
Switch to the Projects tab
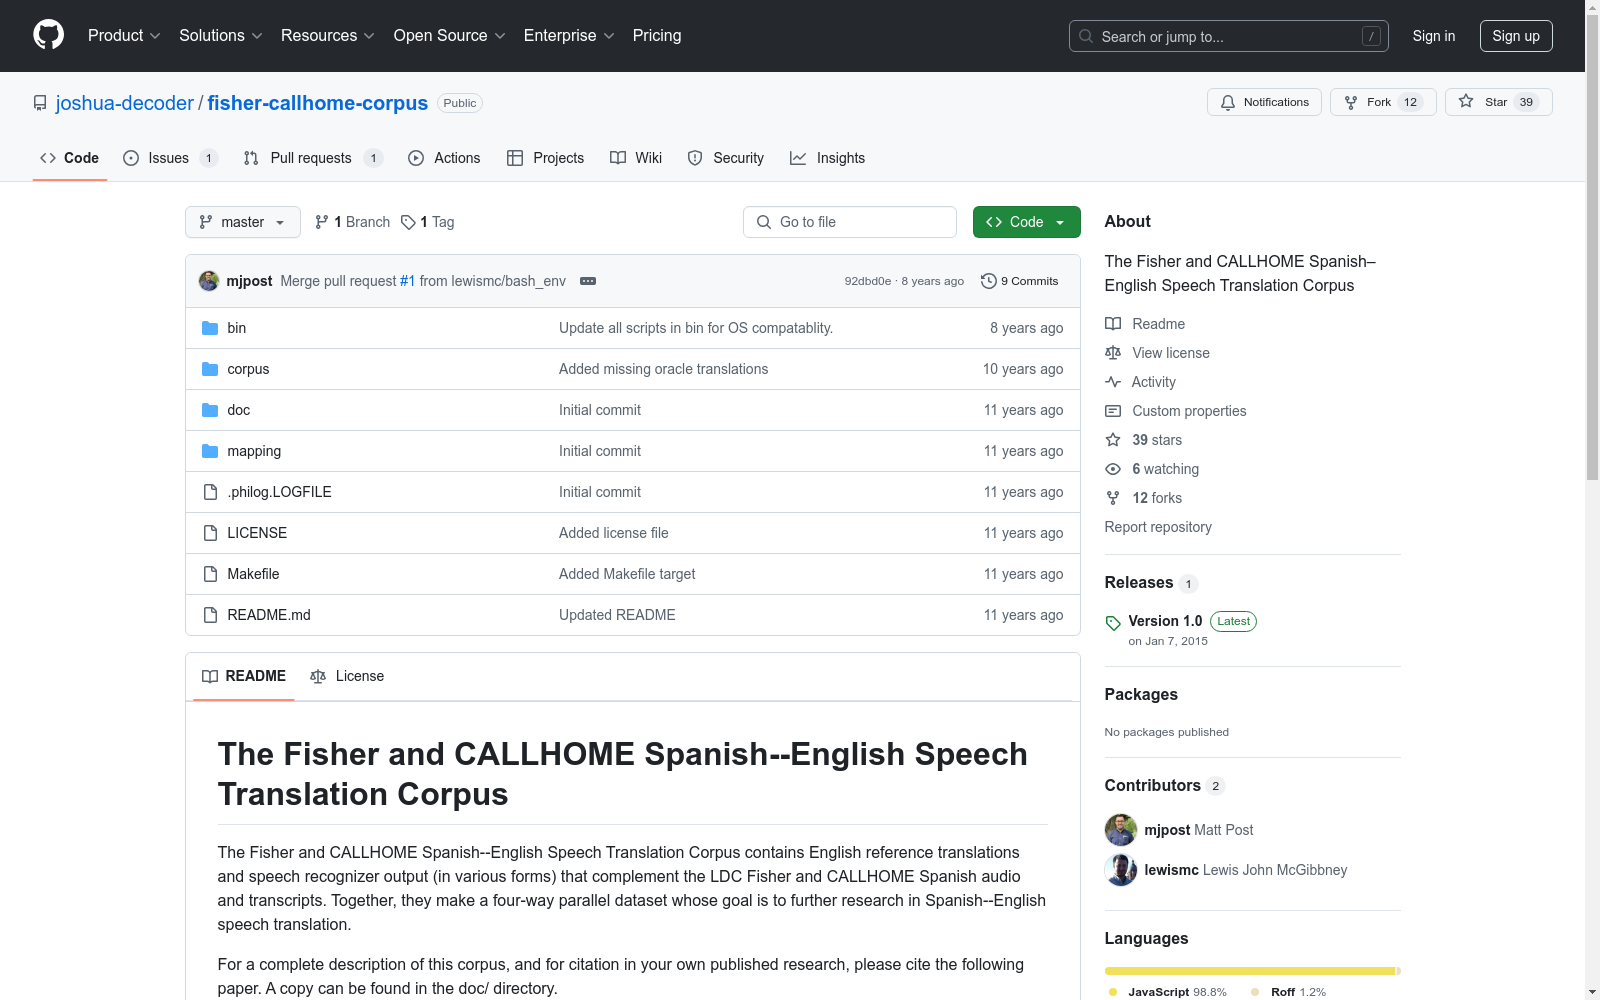(x=545, y=158)
